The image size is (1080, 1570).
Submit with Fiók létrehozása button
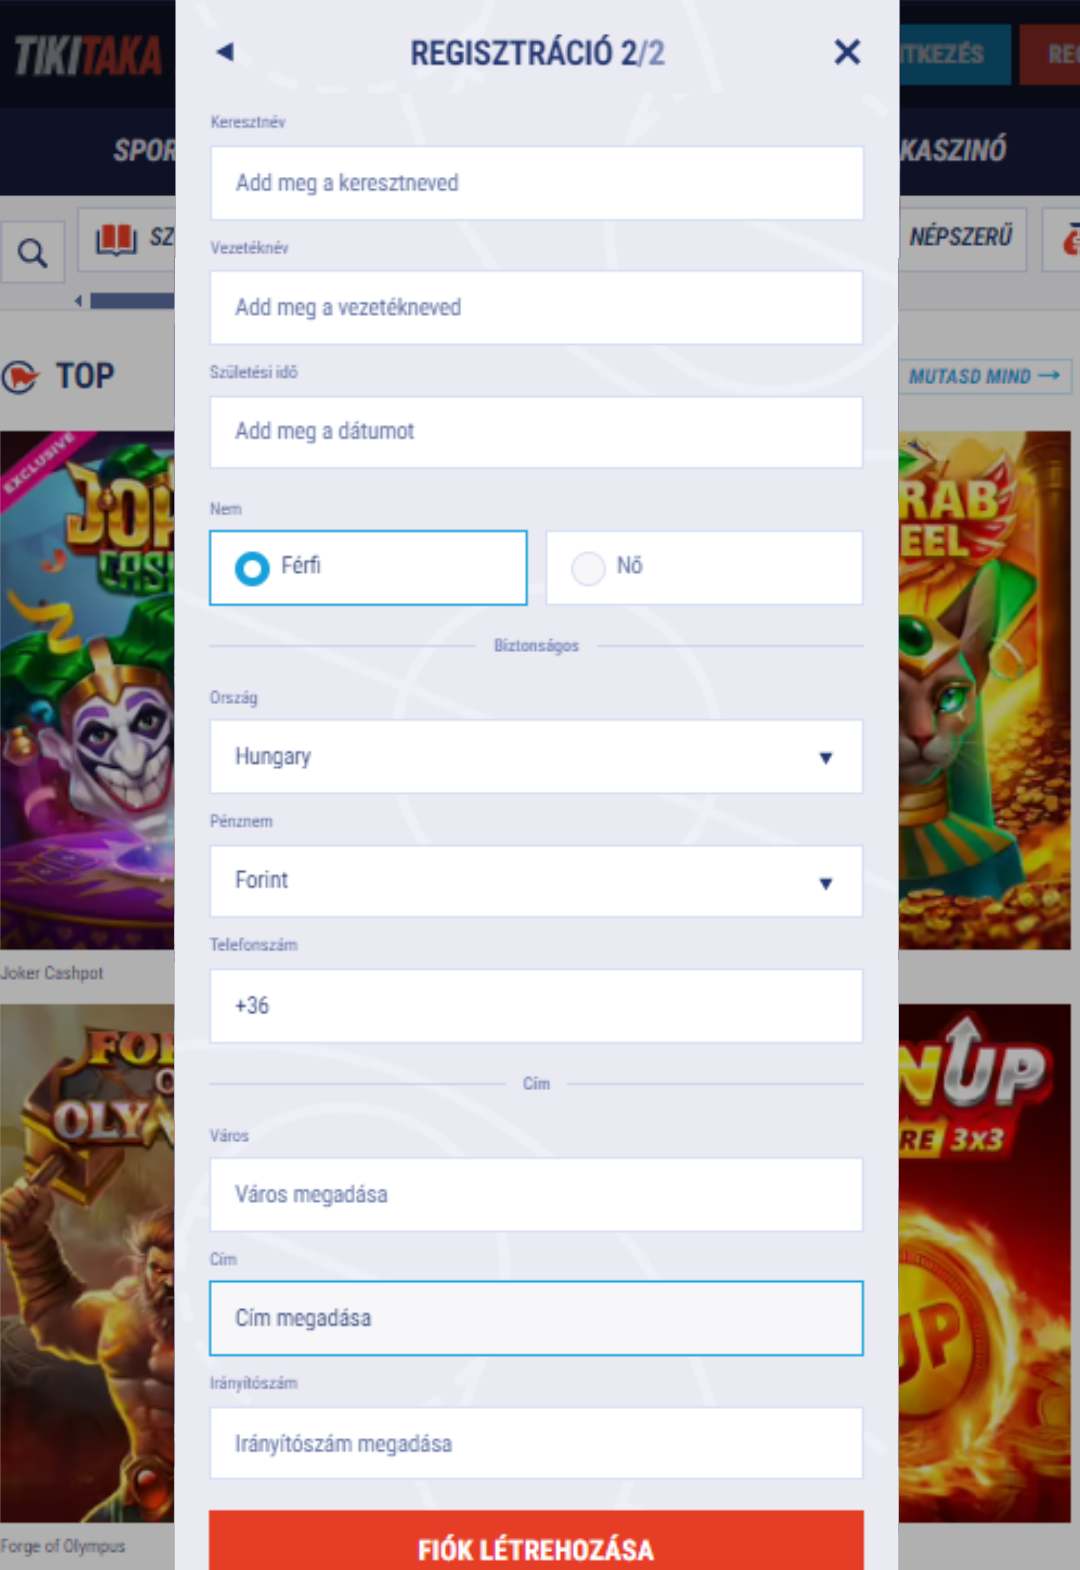point(536,1540)
